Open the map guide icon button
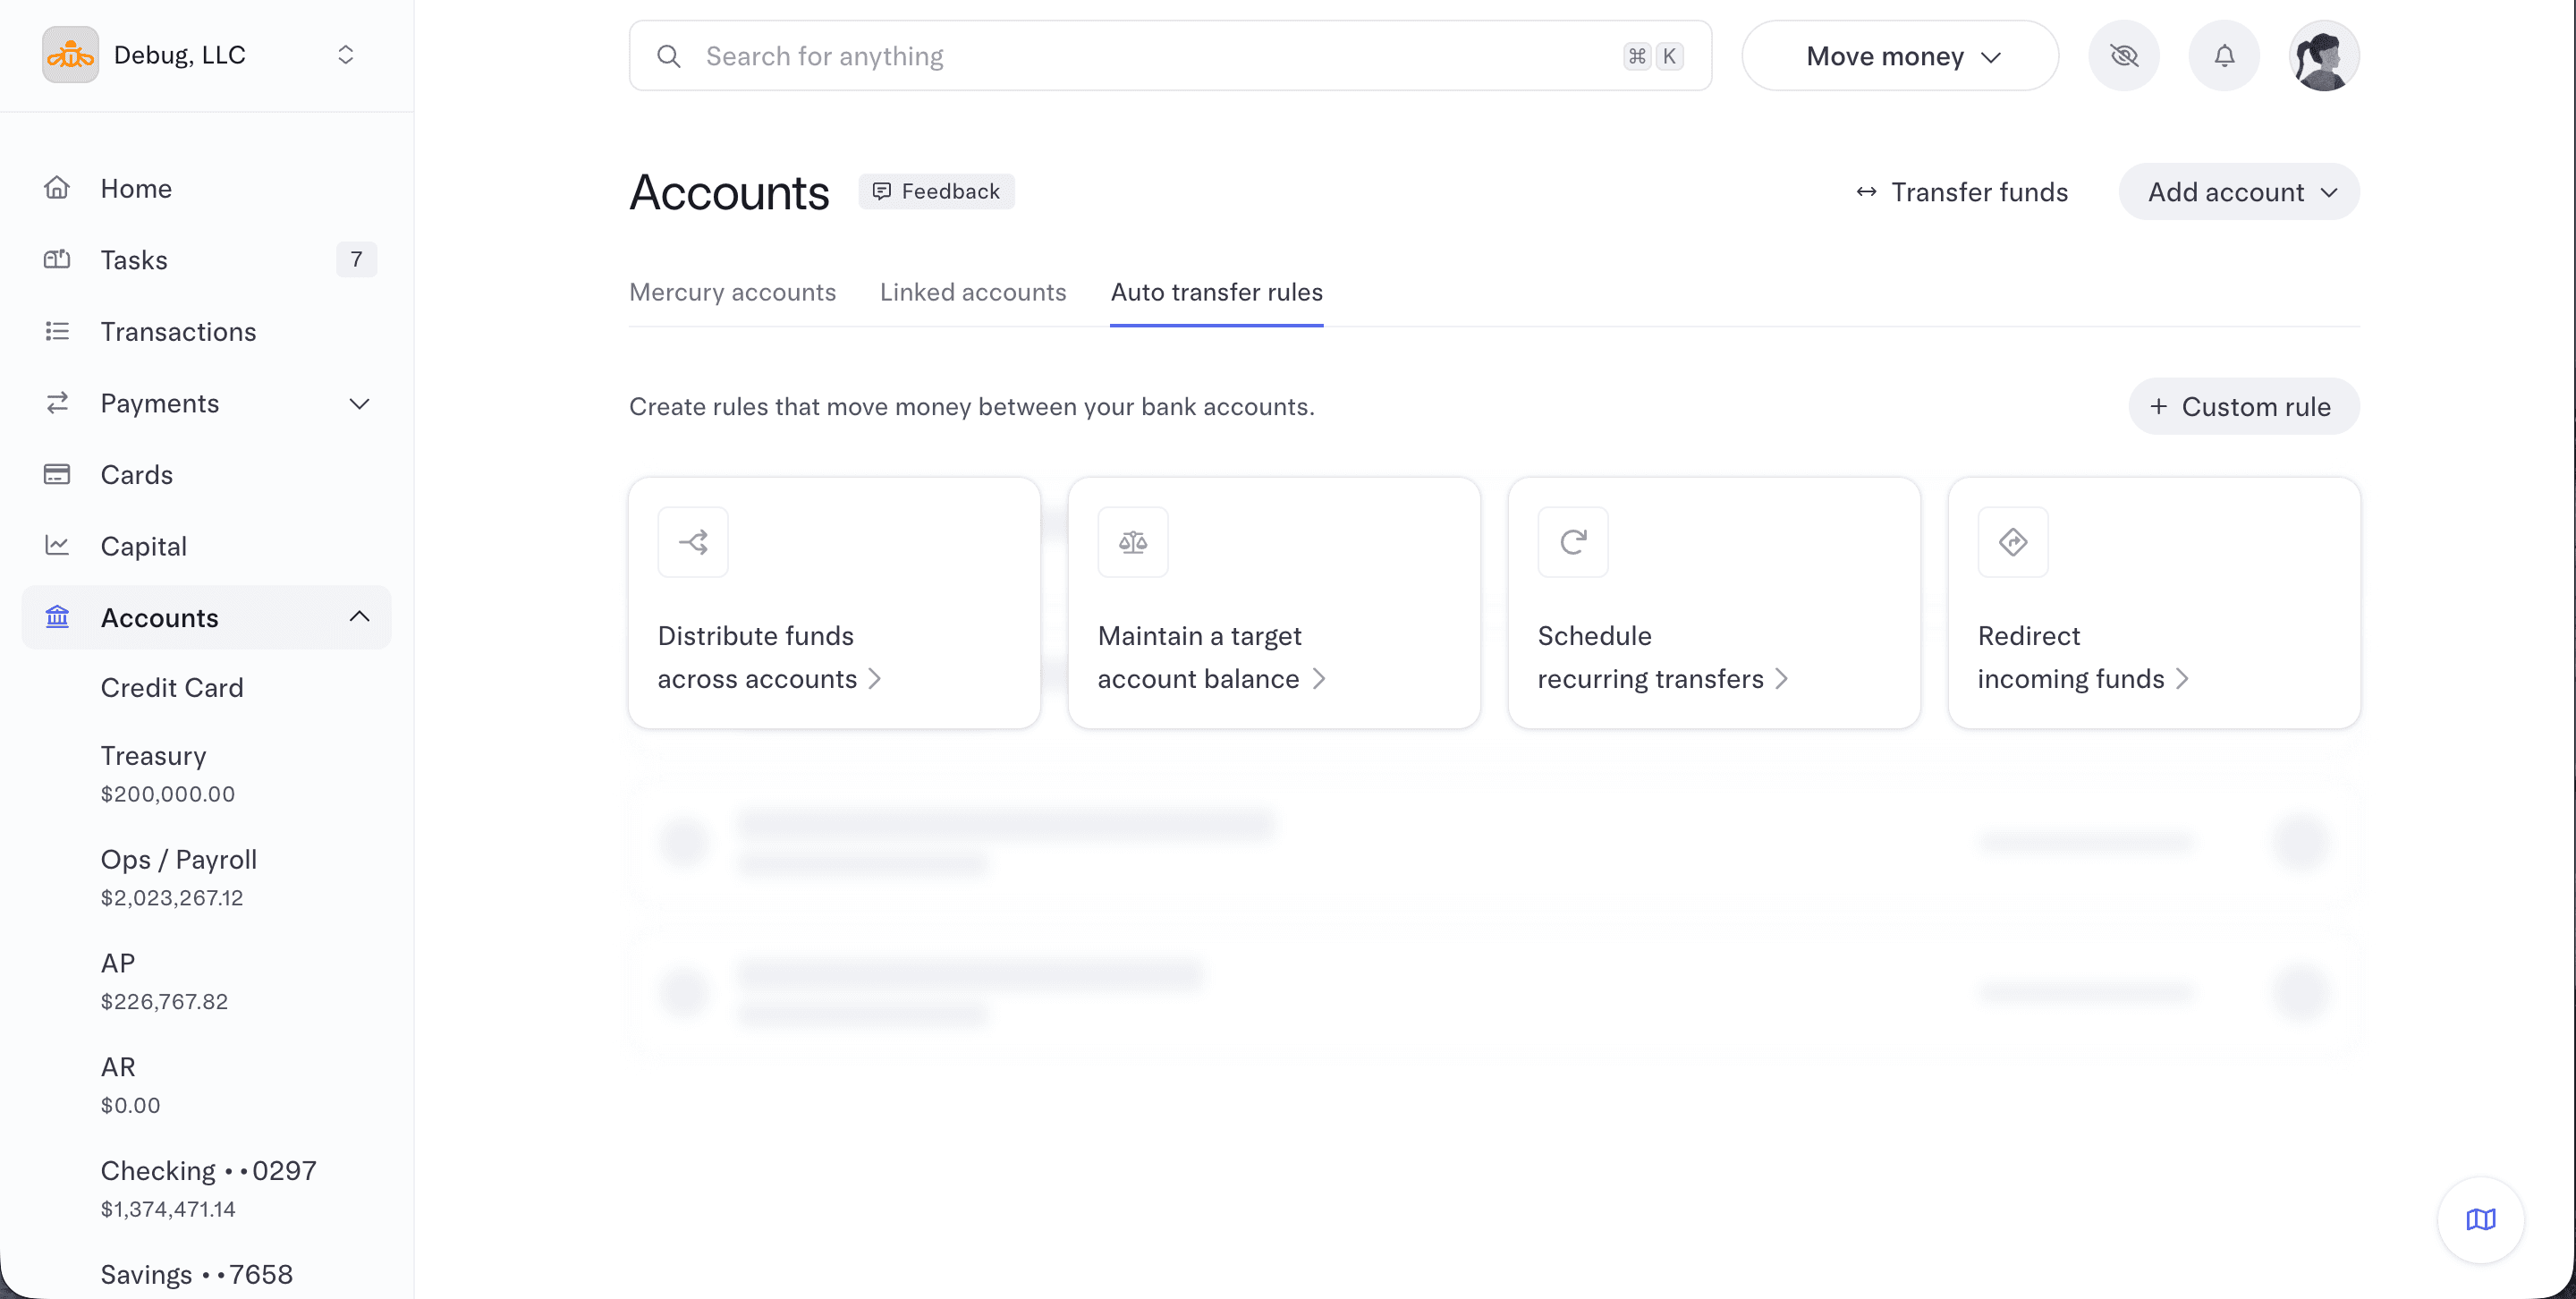 point(2480,1219)
